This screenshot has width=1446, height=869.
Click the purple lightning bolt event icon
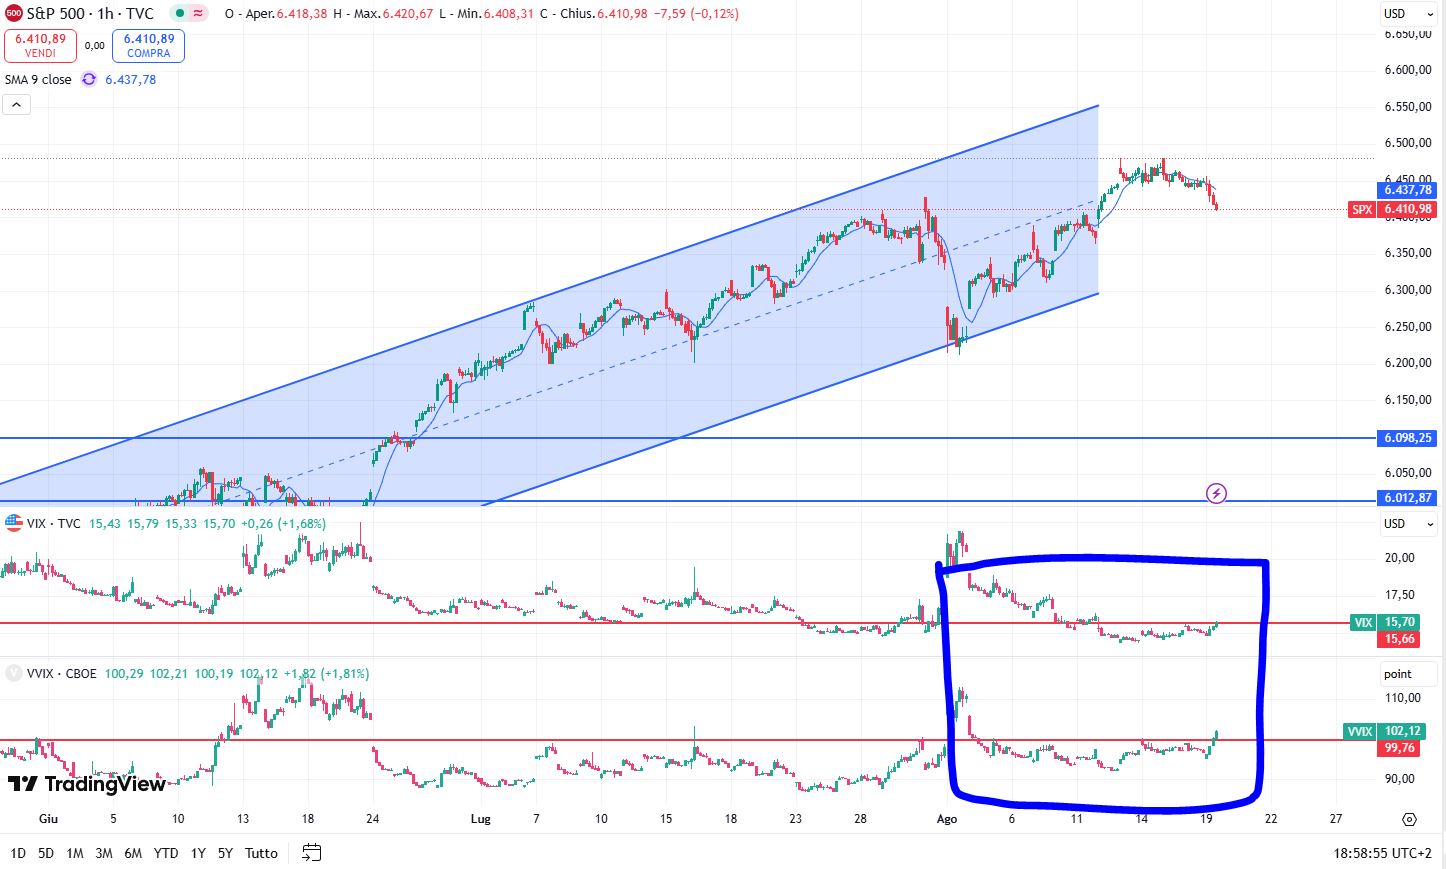1216,493
